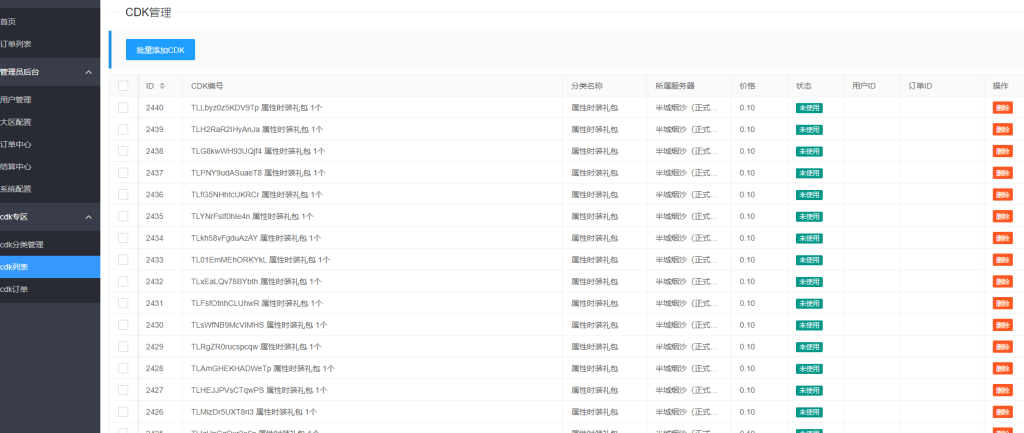Open 用户管理 in the sidebar
This screenshot has height=433, width=1024.
point(17,100)
